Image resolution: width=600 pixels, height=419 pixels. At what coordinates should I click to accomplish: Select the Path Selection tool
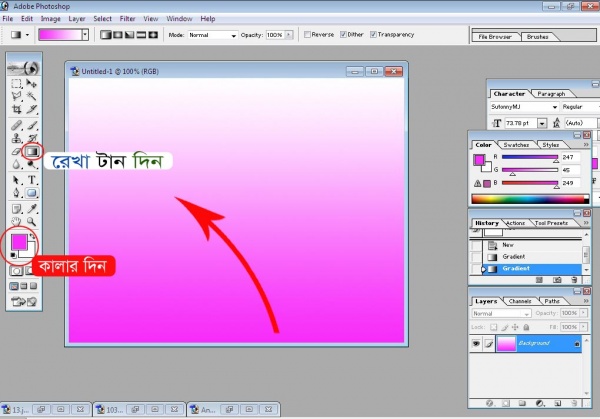(x=16, y=180)
